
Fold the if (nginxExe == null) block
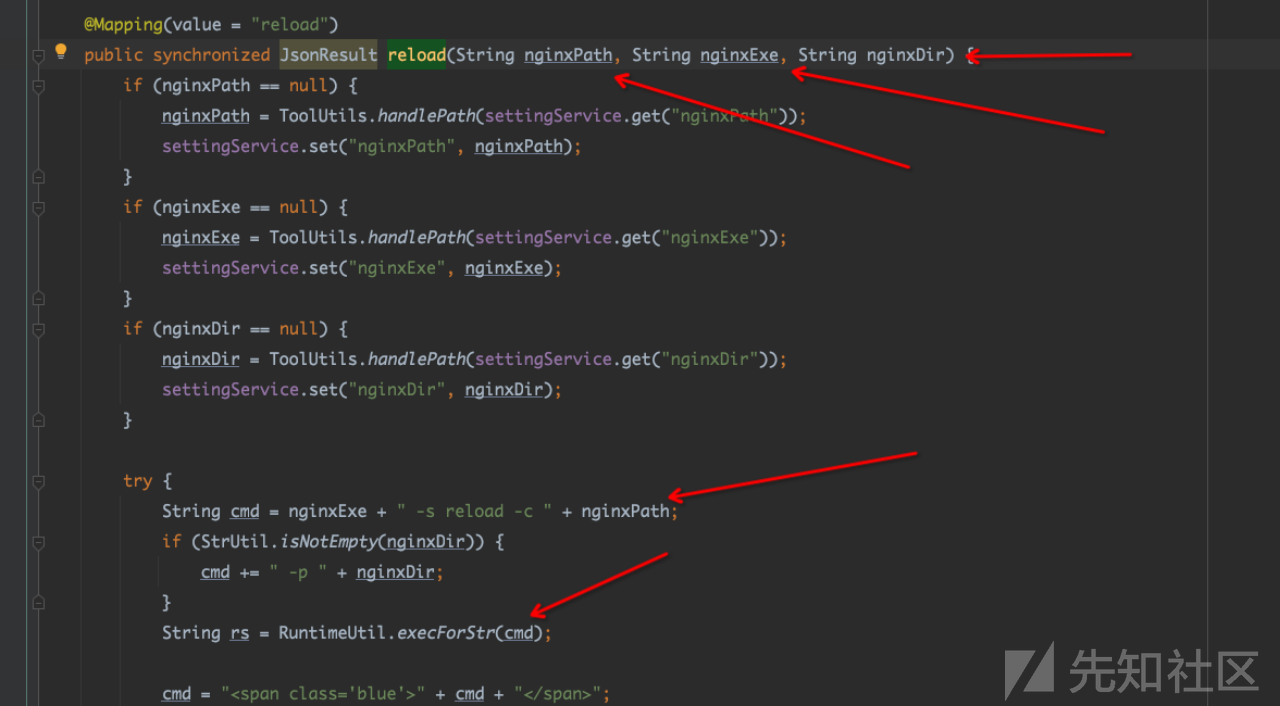pos(38,208)
